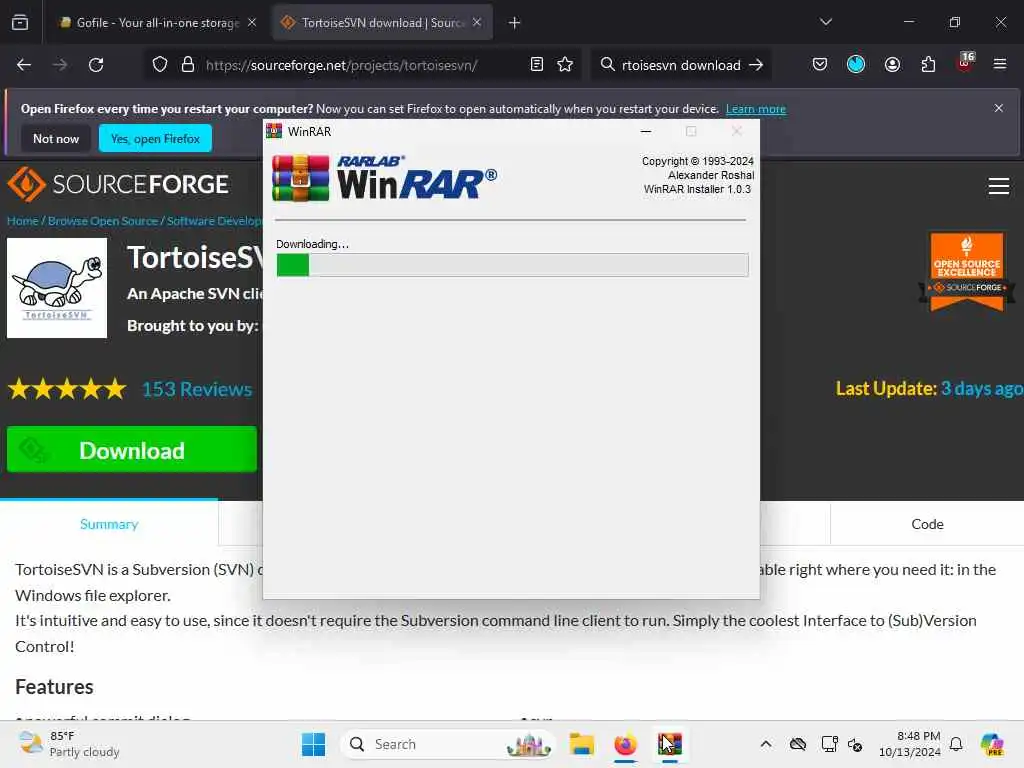
Task: Dismiss the Firefox startup notification bar
Action: point(999,108)
